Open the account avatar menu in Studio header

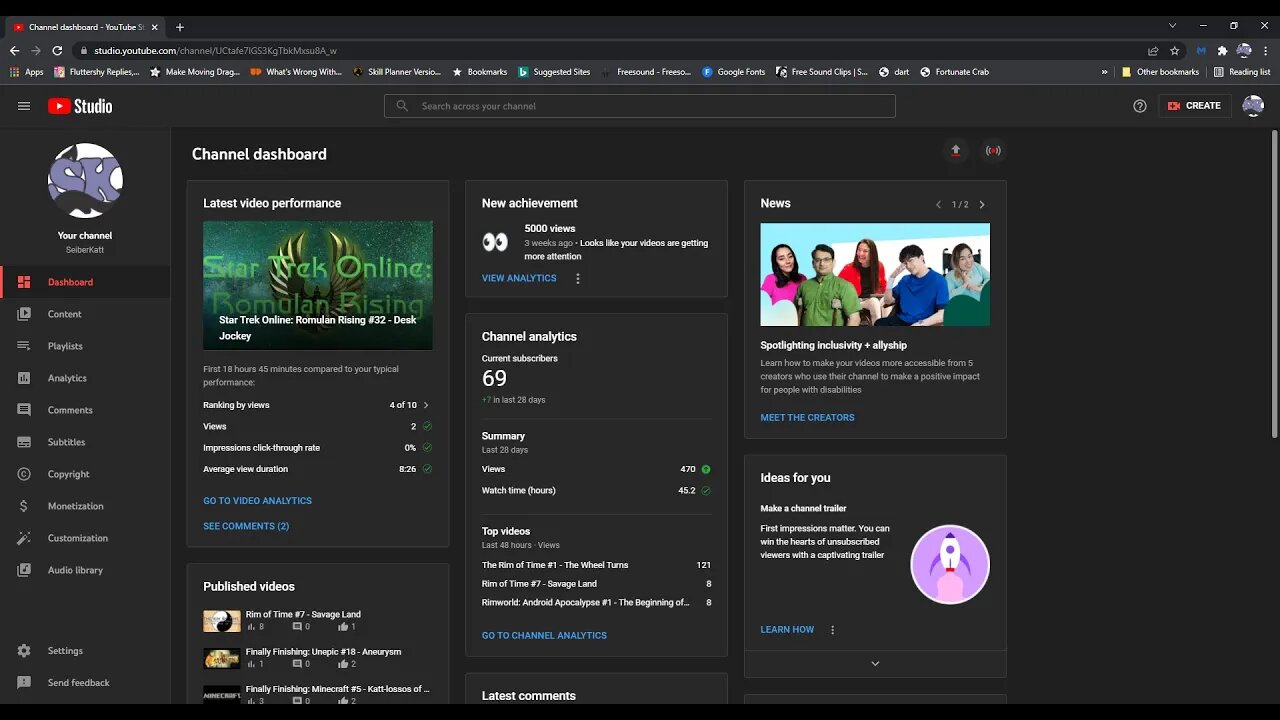tap(1253, 106)
